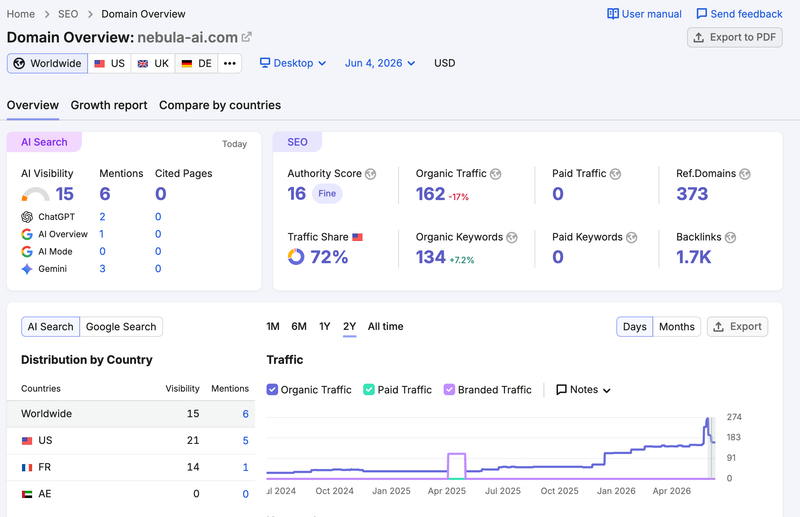Select the DE flag database
Viewport: 800px width, 517px height.
(196, 63)
